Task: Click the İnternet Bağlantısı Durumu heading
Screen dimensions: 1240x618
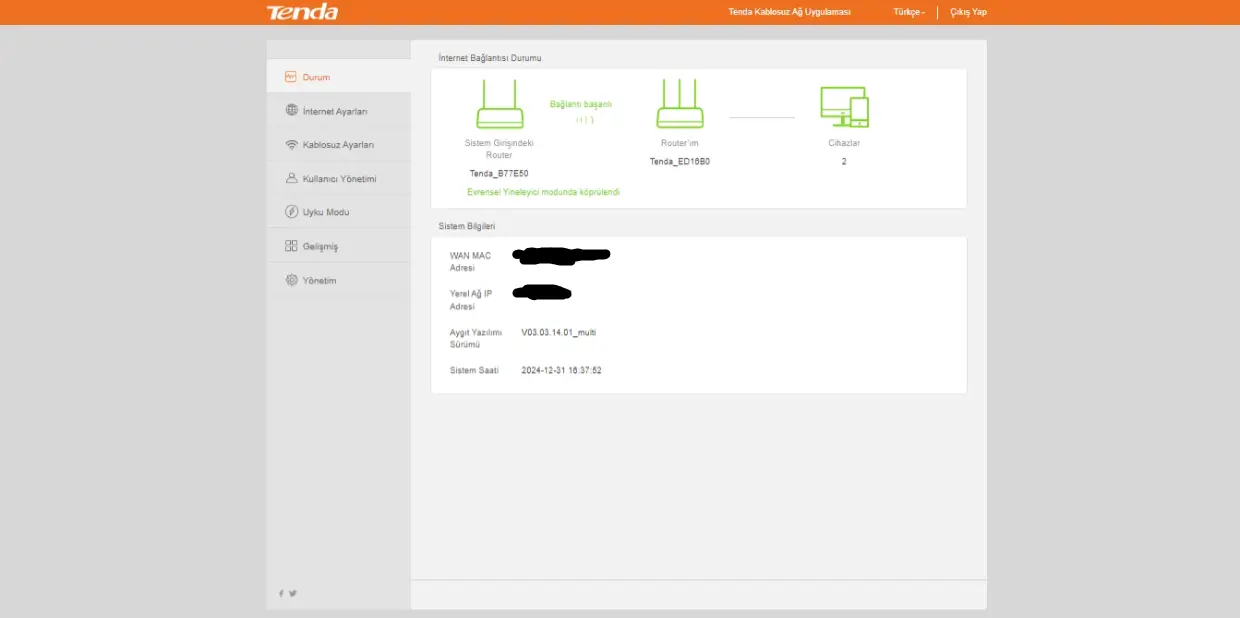Action: pos(490,58)
